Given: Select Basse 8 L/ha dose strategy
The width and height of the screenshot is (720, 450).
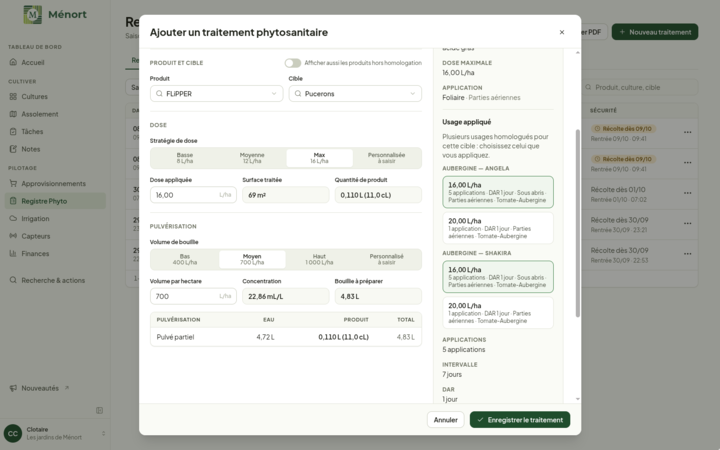Looking at the screenshot, I should [185, 158].
